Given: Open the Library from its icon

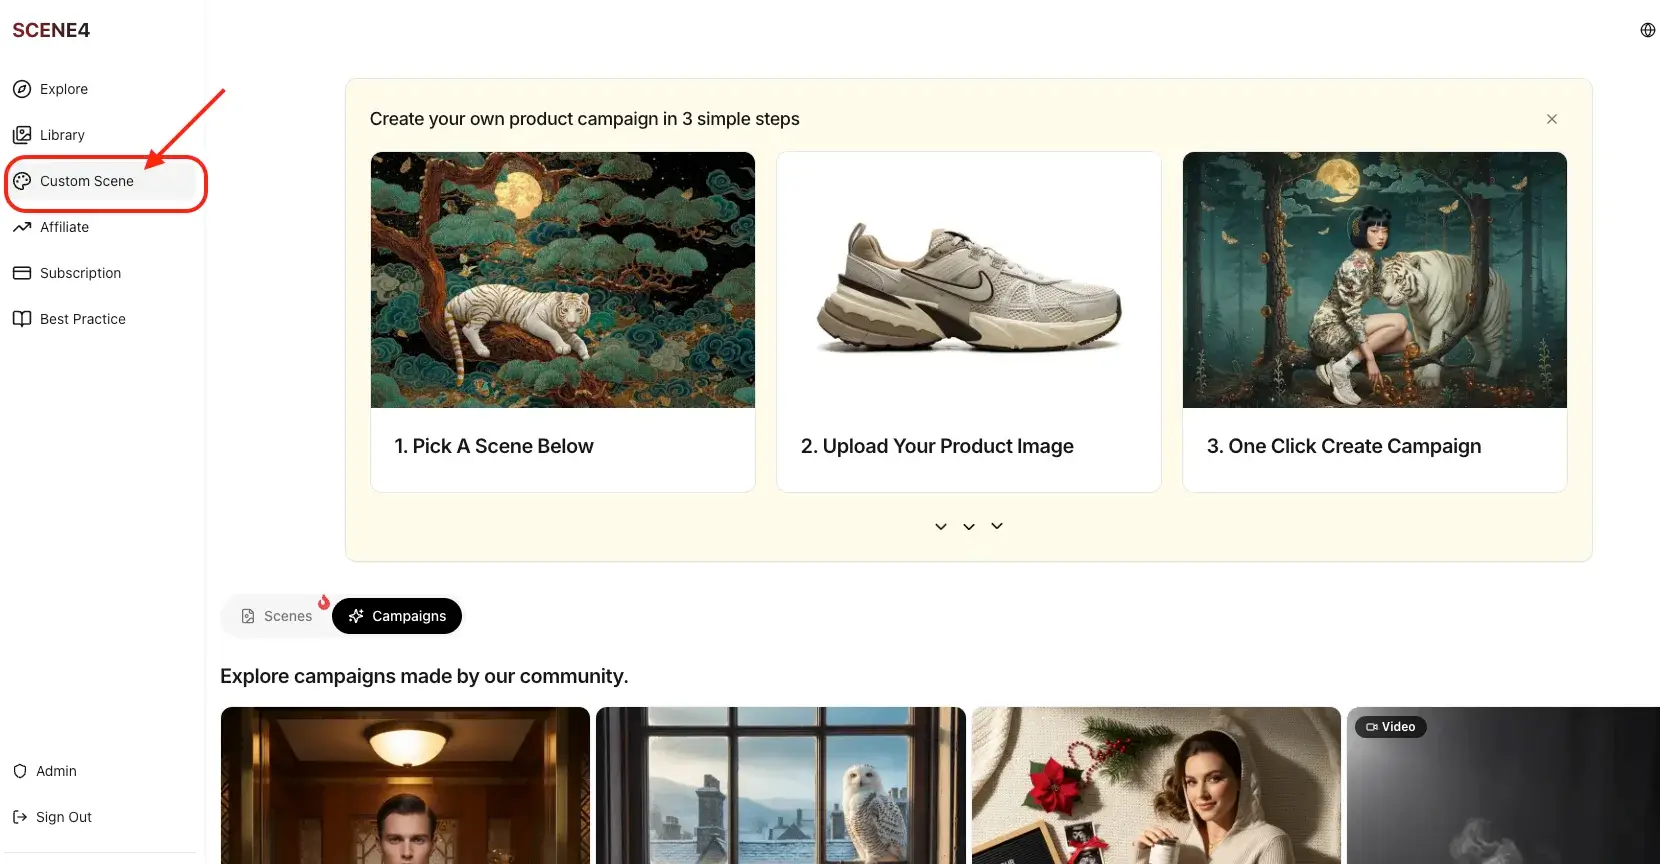Looking at the screenshot, I should [x=22, y=134].
